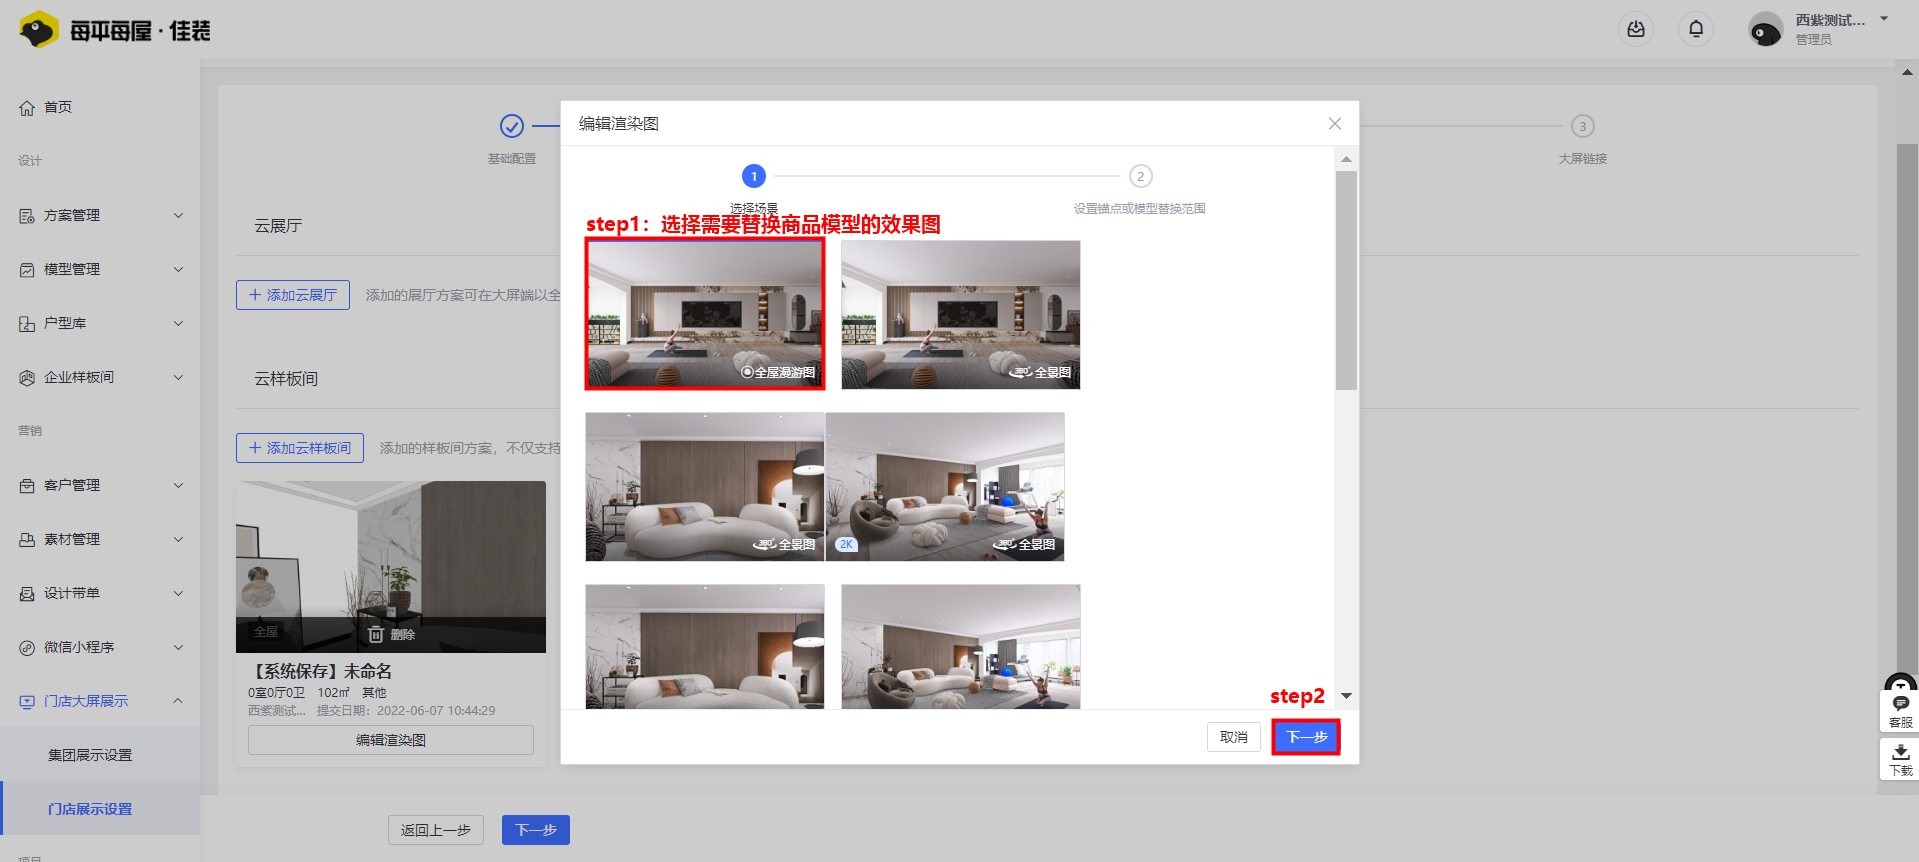Click the dialog scrollbar down arrow

click(1346, 696)
